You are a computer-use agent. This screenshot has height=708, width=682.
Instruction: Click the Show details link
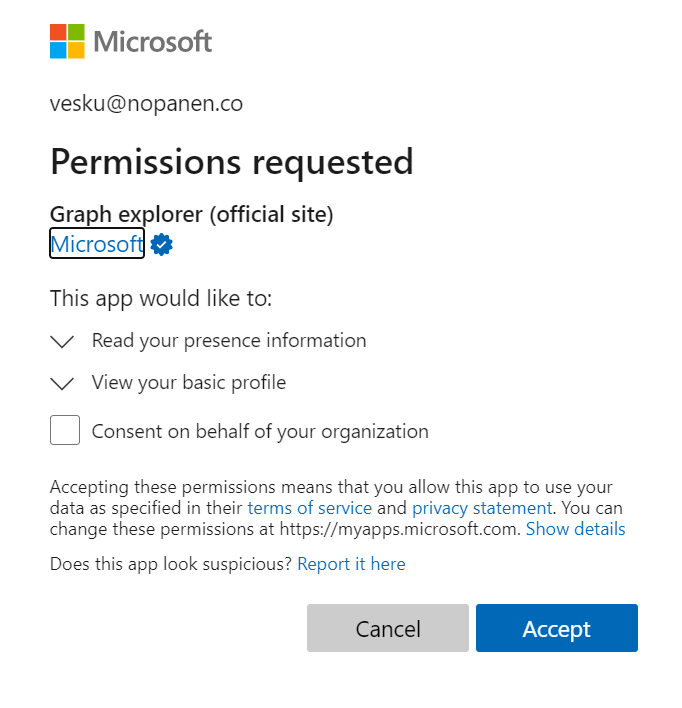575,529
